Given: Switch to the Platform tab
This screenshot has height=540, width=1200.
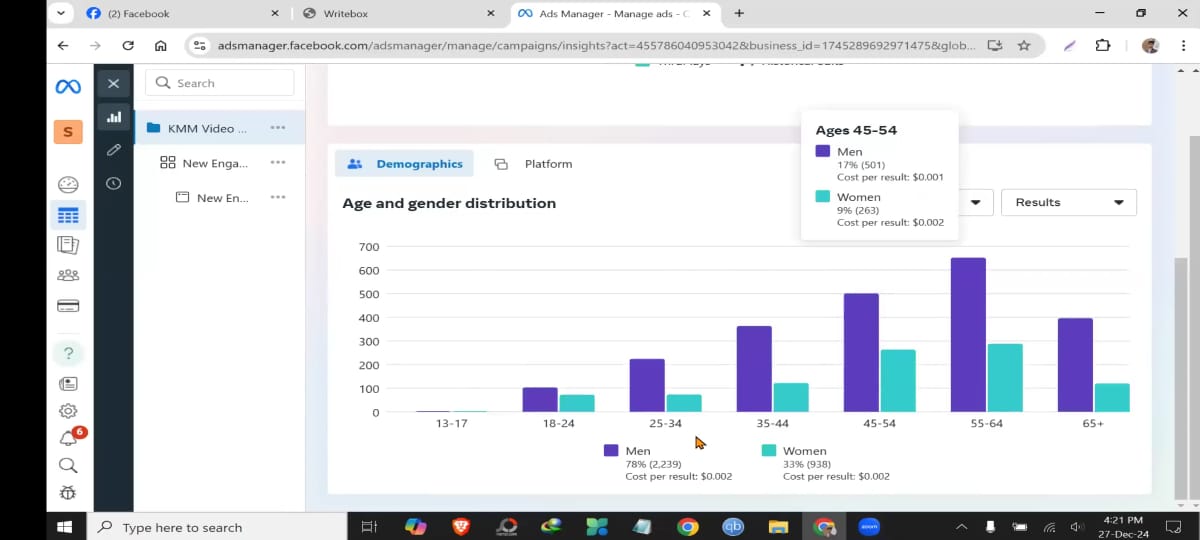Looking at the screenshot, I should (x=536, y=164).
